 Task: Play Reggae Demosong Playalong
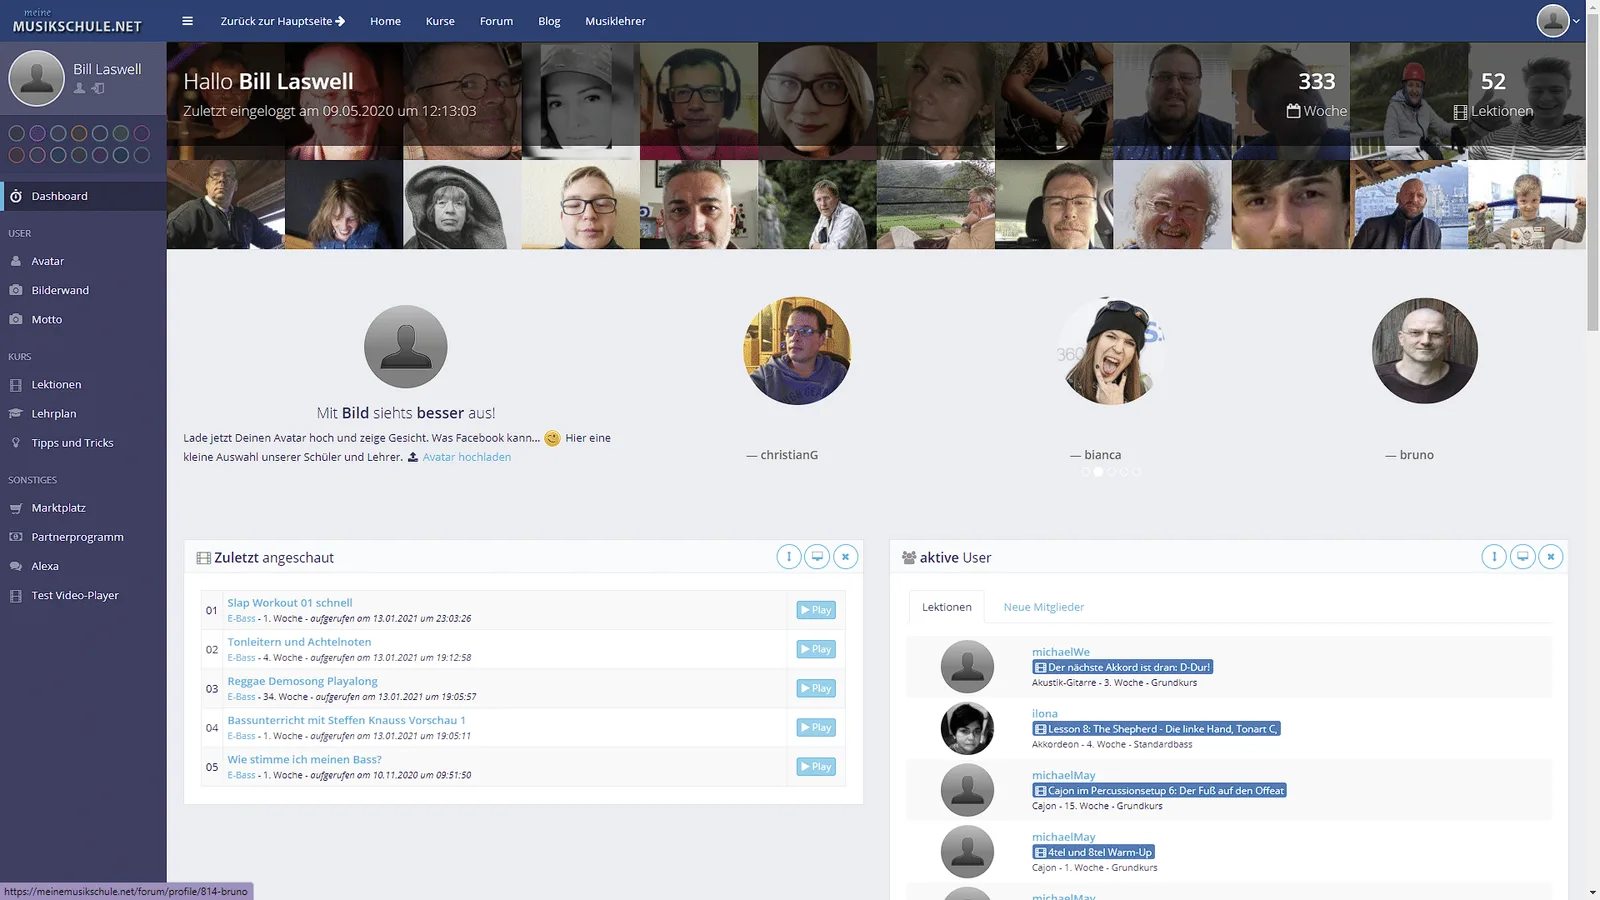click(x=816, y=688)
